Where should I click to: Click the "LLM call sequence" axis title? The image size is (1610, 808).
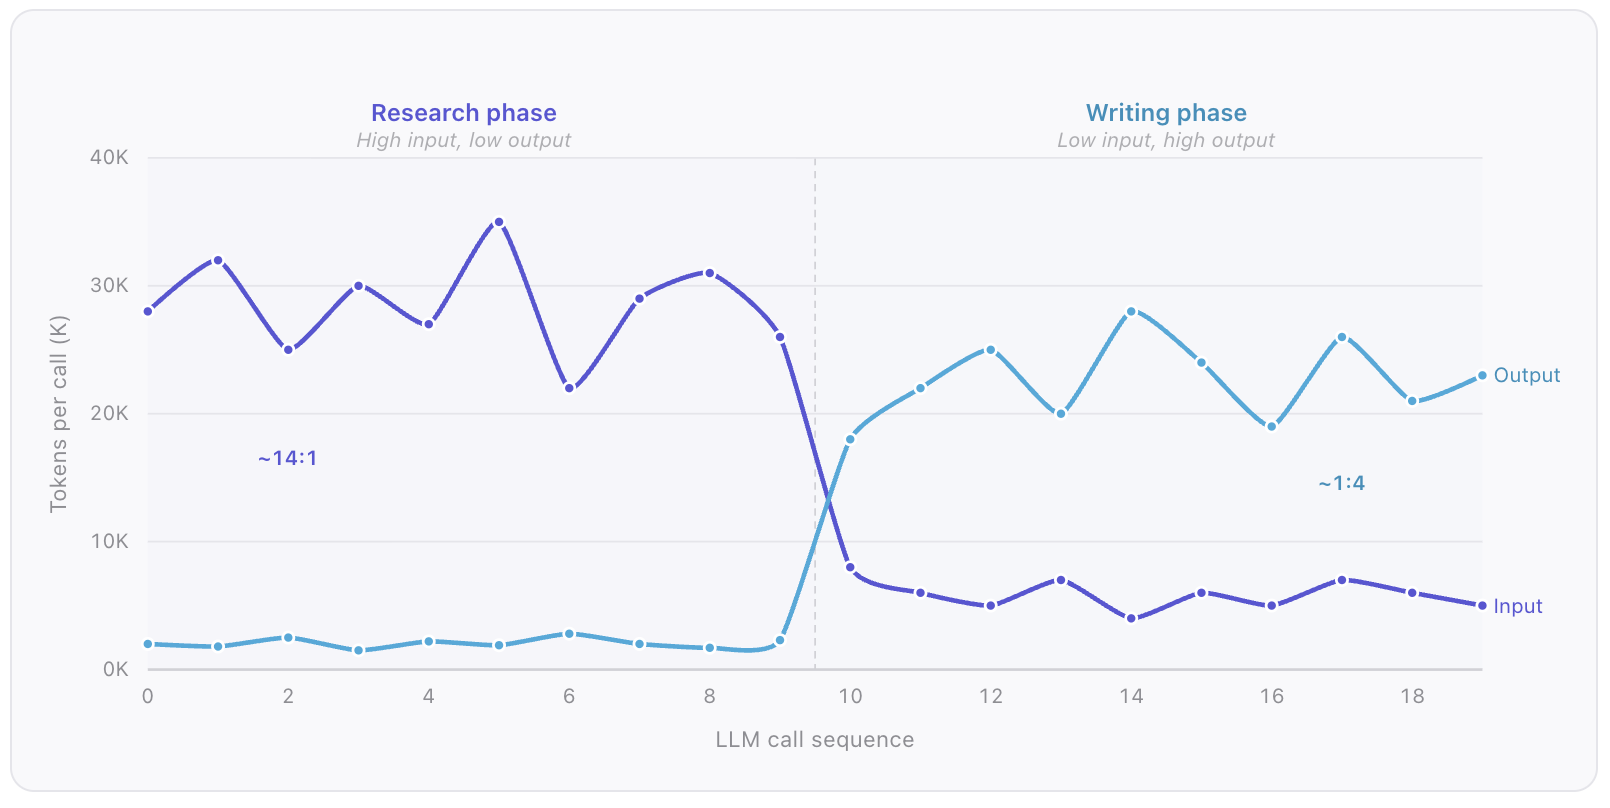814,740
